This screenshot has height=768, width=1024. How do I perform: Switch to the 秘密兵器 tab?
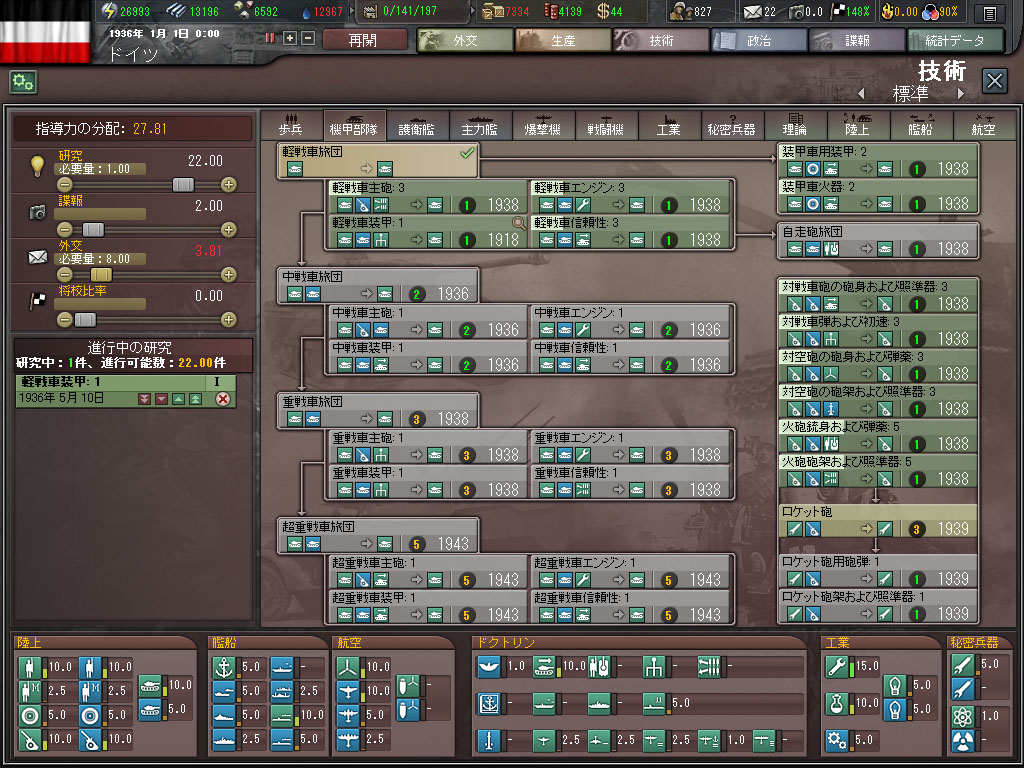click(x=731, y=125)
